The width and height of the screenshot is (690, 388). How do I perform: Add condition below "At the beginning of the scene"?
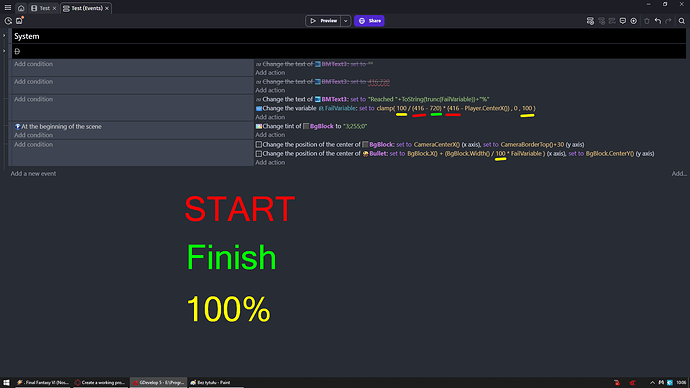pos(33,135)
